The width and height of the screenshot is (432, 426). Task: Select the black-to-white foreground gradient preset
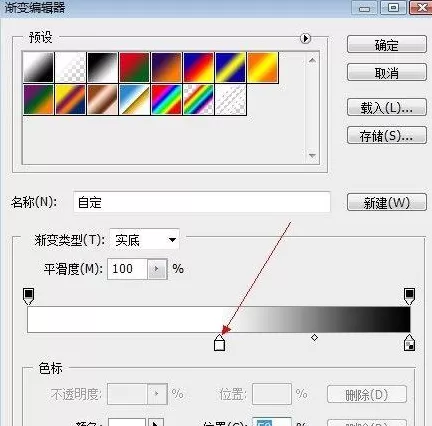tap(38, 67)
